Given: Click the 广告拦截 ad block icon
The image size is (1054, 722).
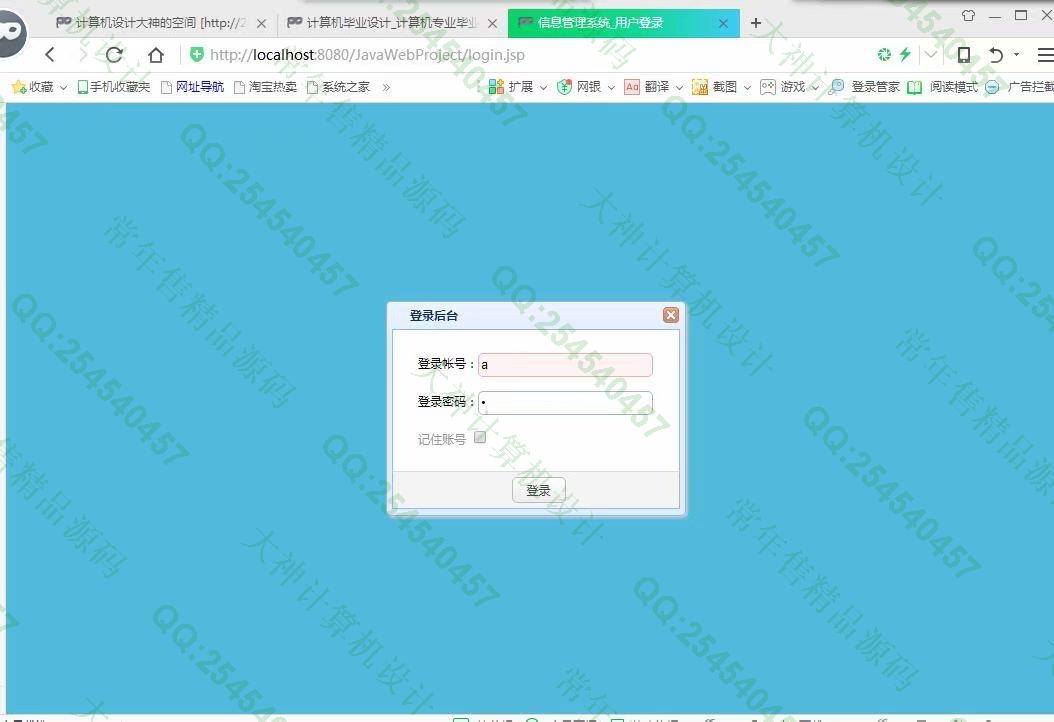Looking at the screenshot, I should point(992,87).
